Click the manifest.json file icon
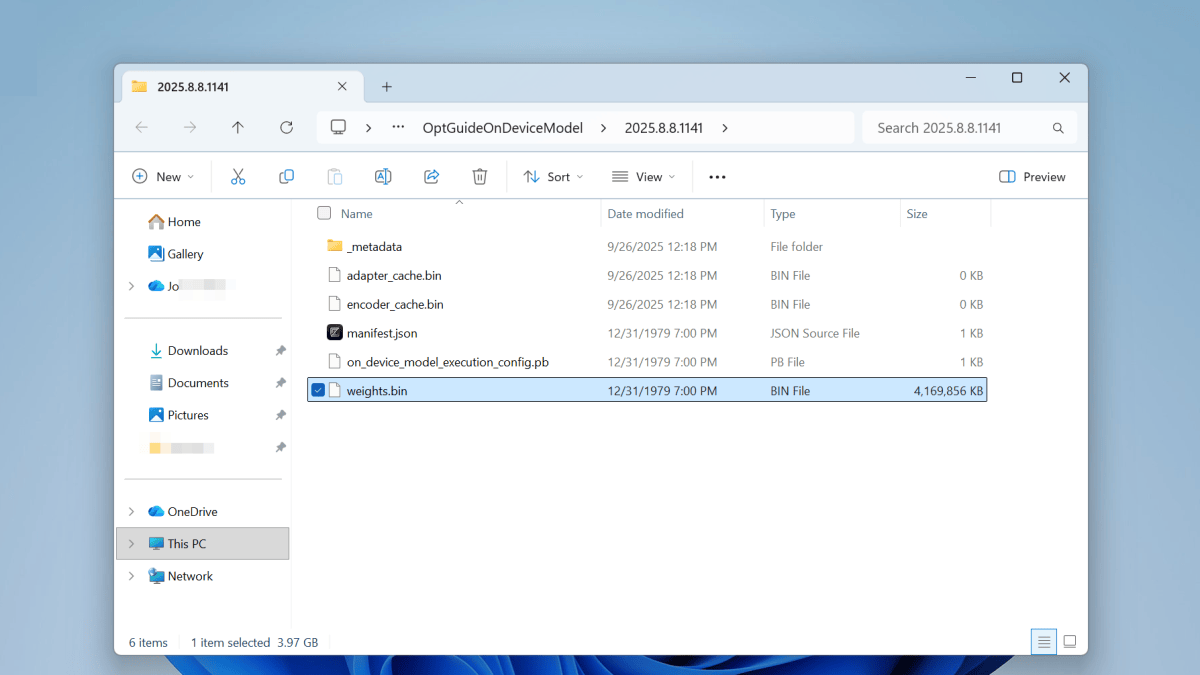Screen dimensions: 1200x675 pos(335,333)
